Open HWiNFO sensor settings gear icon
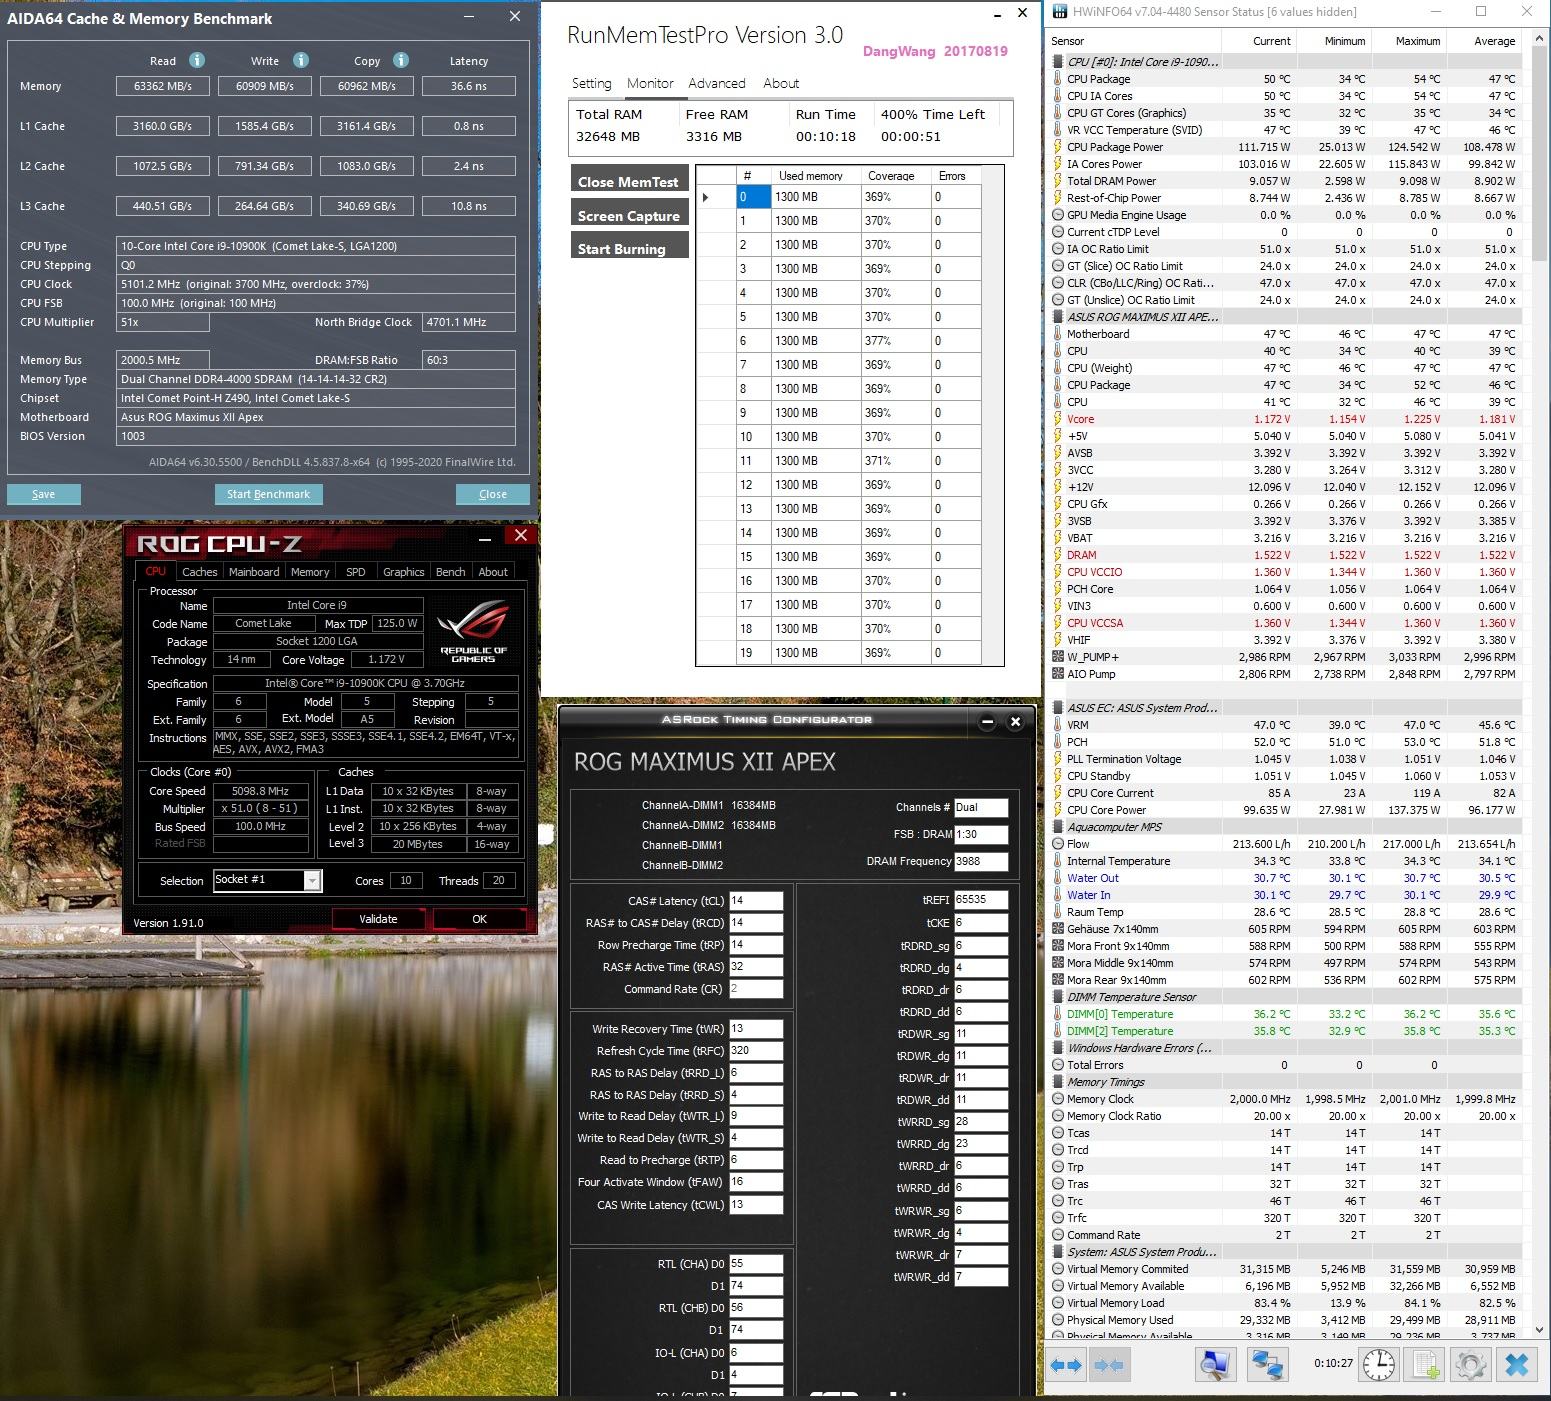The image size is (1551, 1401). coord(1470,1364)
